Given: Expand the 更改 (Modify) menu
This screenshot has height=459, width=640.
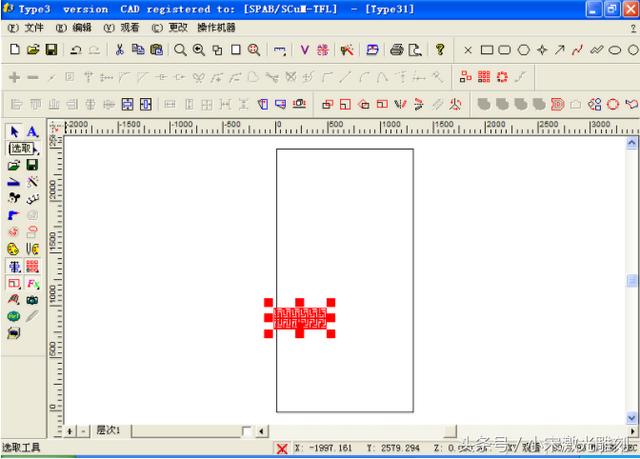Looking at the screenshot, I should [x=170, y=27].
